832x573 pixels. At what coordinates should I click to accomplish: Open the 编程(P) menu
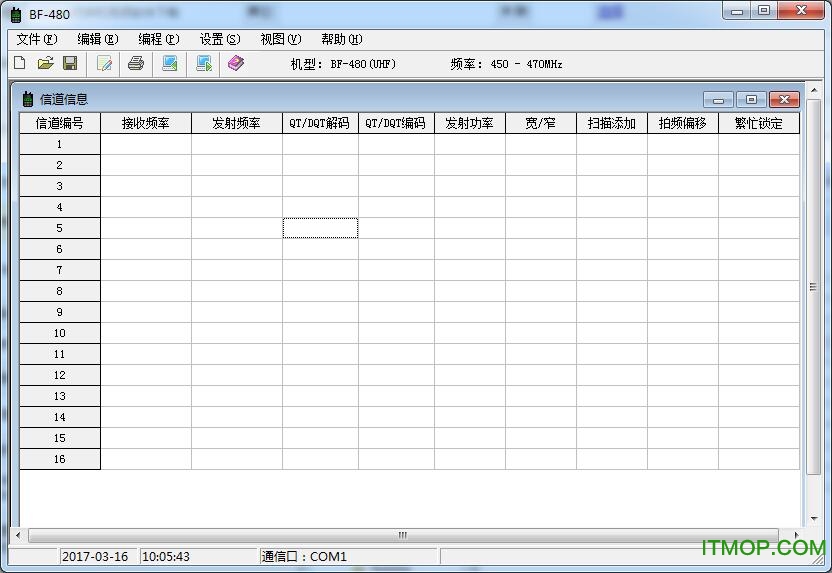click(x=159, y=39)
